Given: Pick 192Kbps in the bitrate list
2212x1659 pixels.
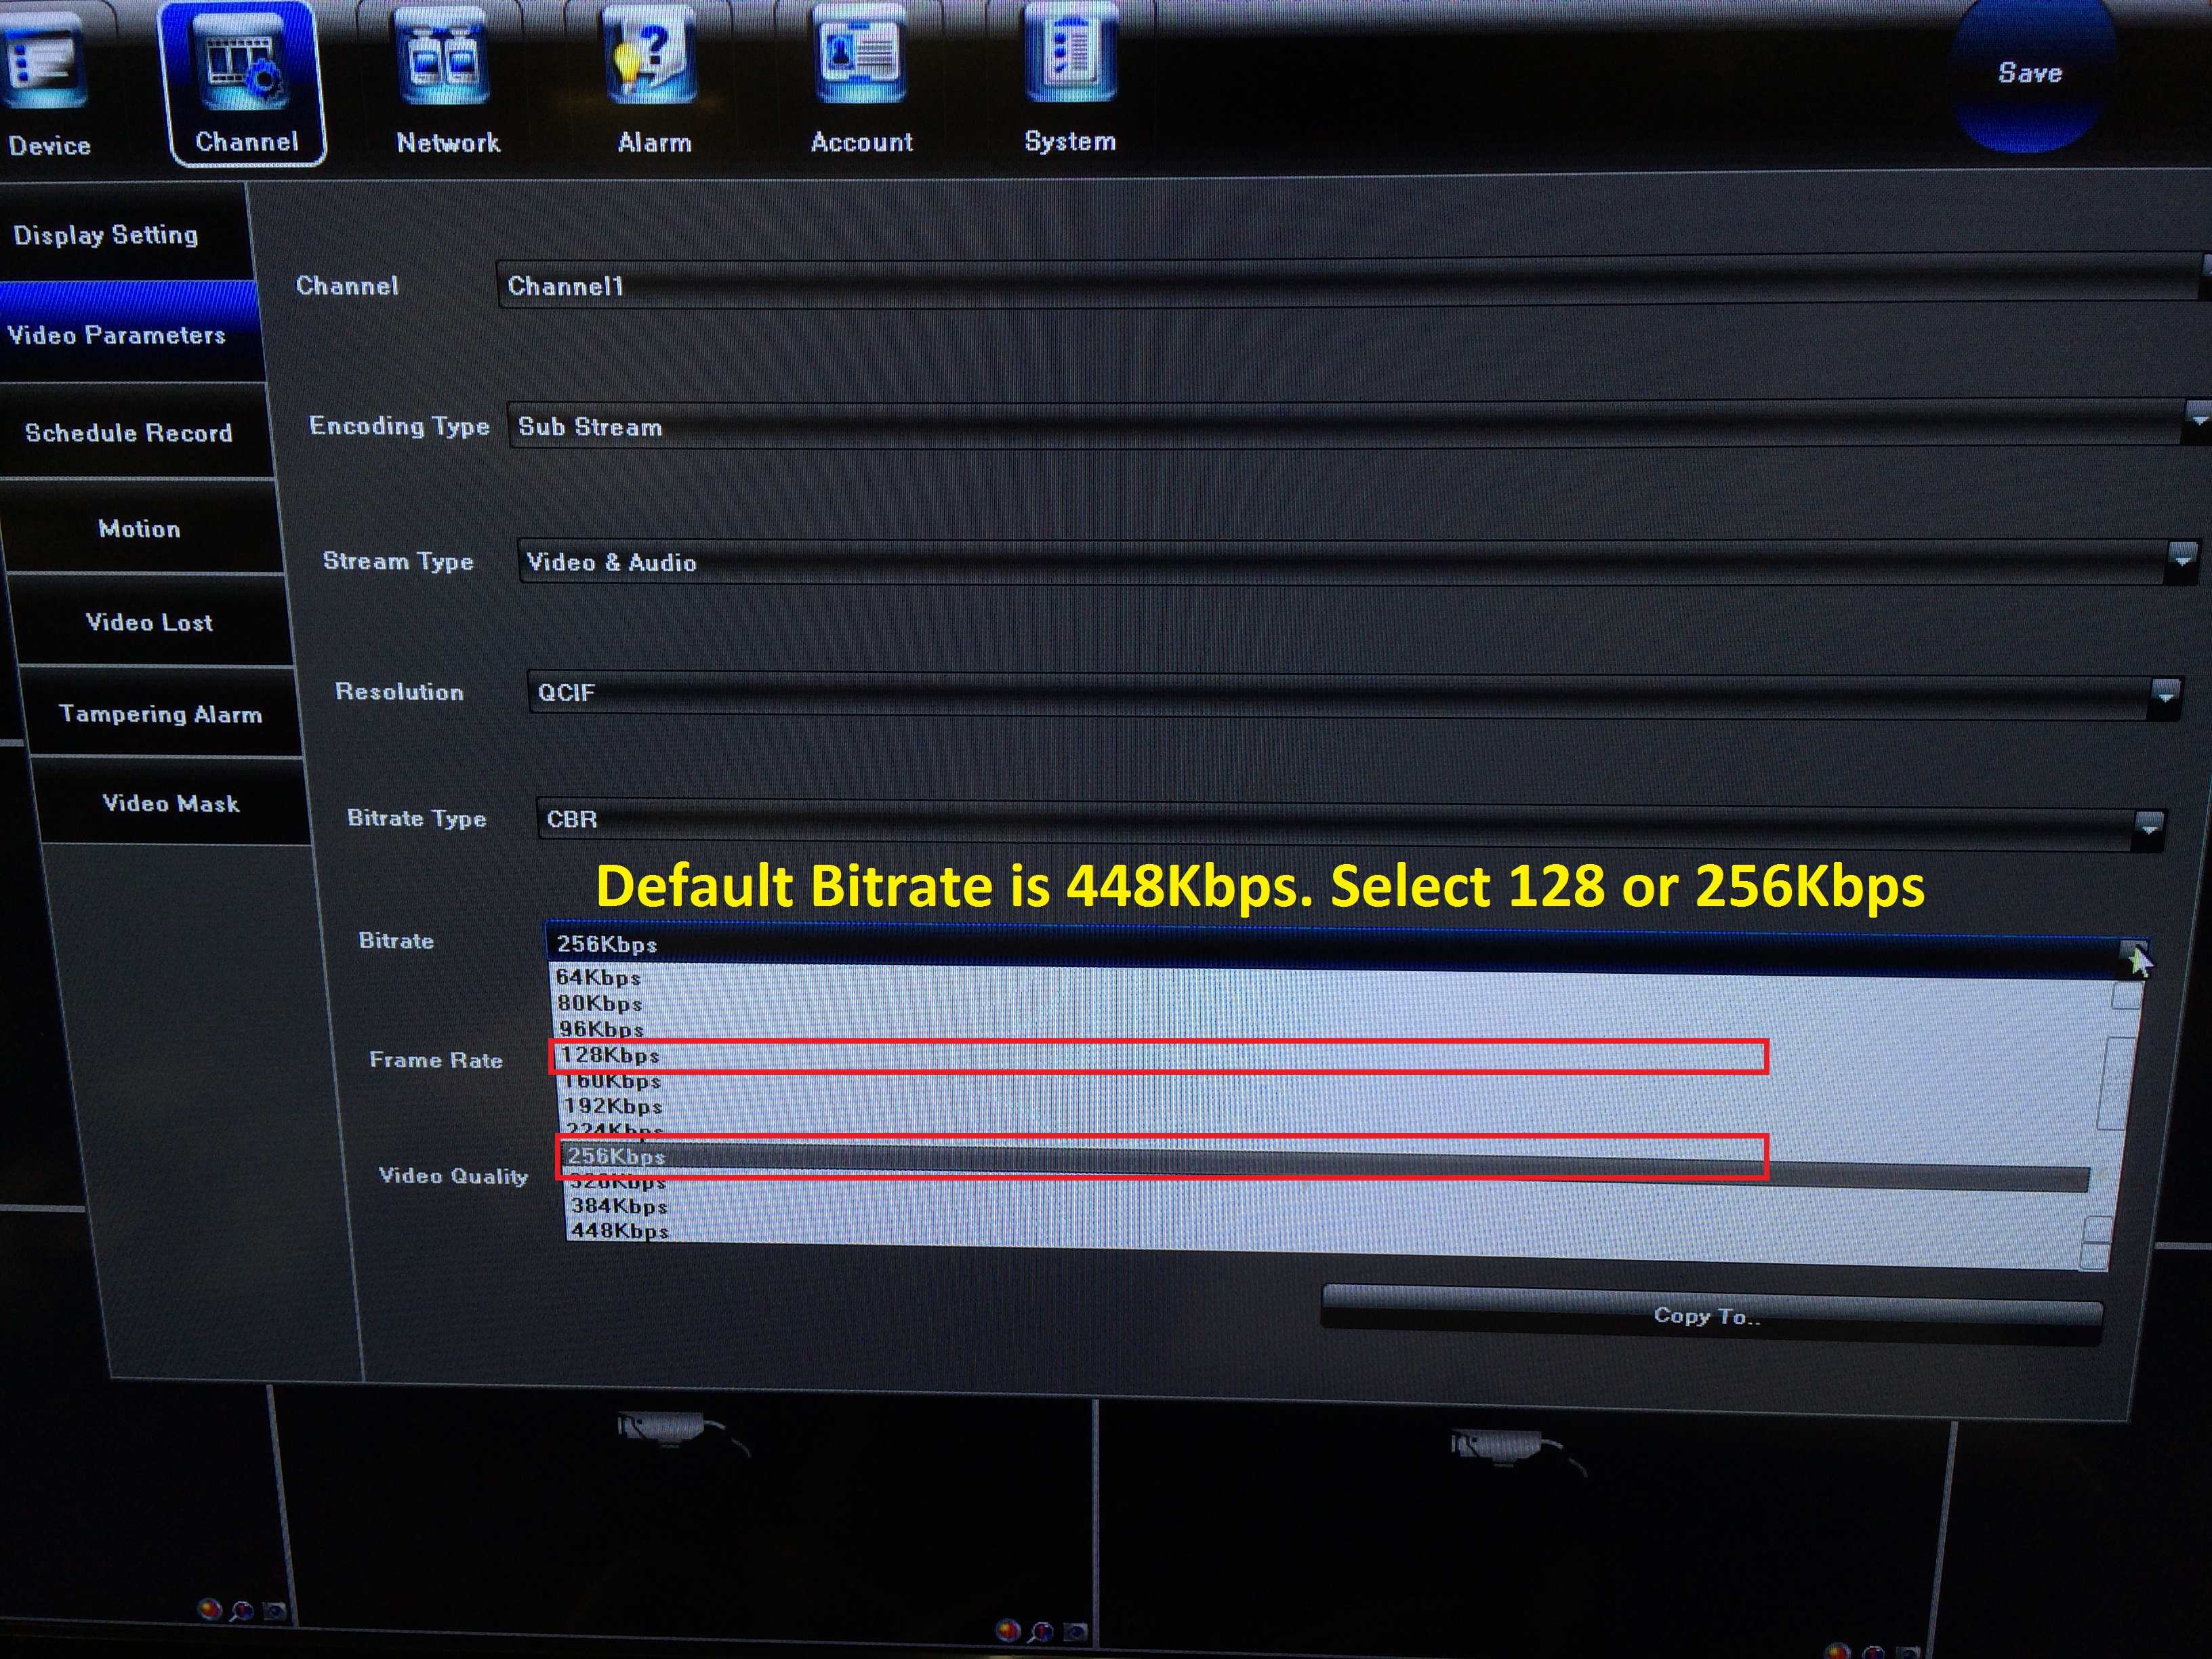Looking at the screenshot, I should [613, 1107].
